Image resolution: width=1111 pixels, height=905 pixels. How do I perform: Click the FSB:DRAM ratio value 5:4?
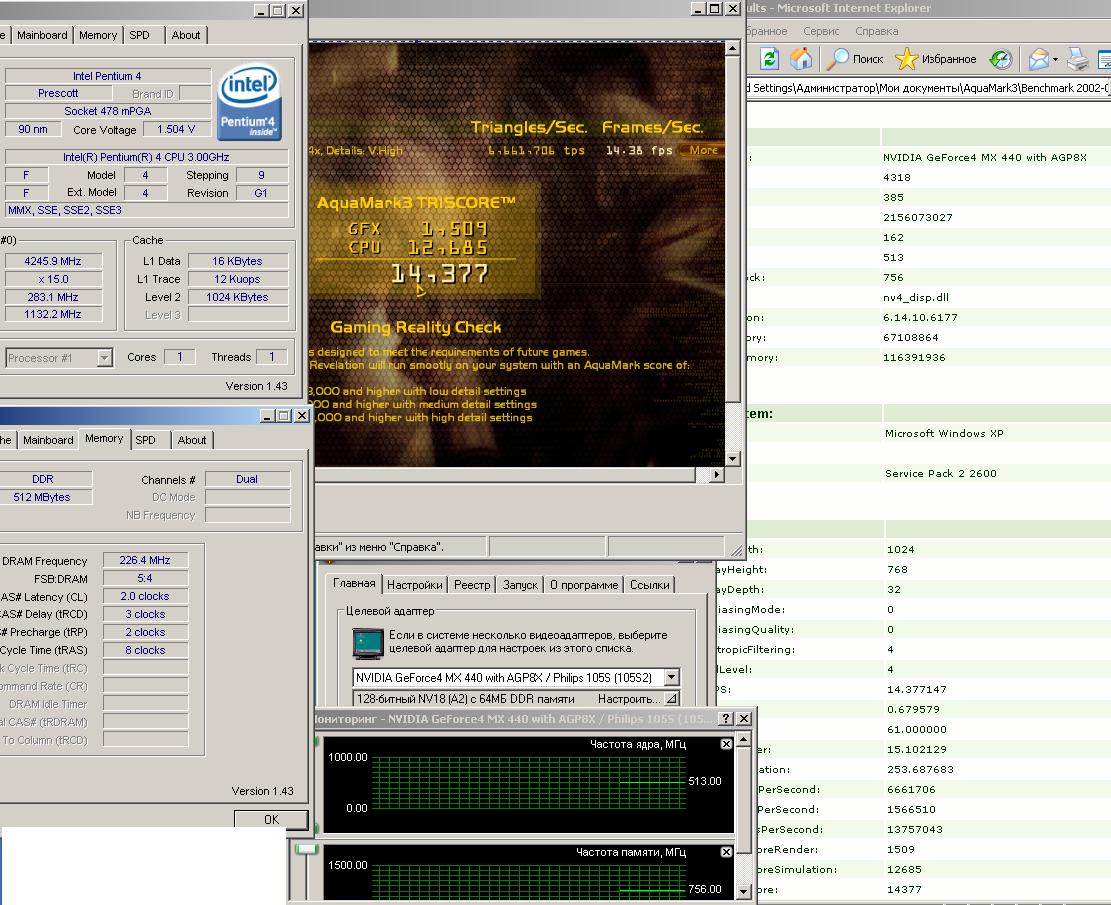pyautogui.click(x=145, y=578)
